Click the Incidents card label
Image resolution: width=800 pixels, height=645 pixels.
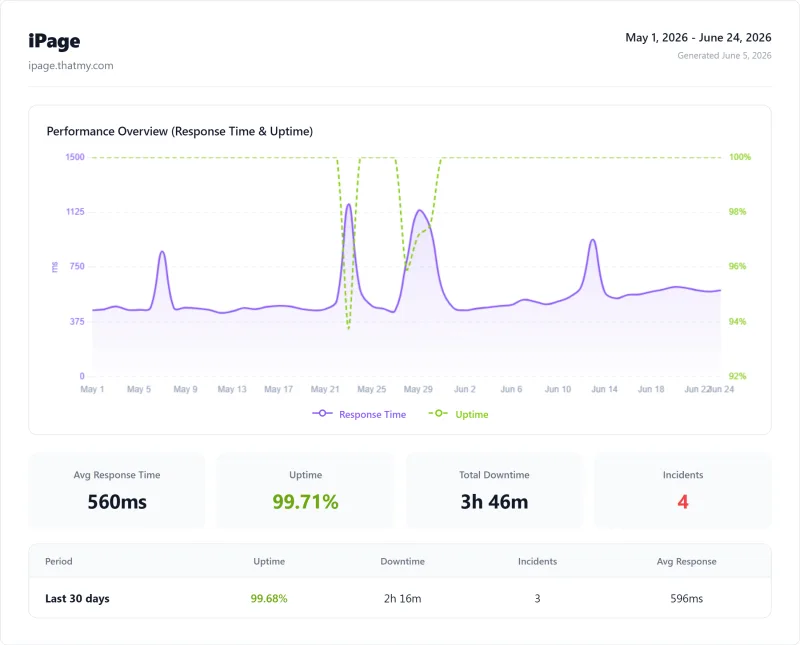click(683, 475)
